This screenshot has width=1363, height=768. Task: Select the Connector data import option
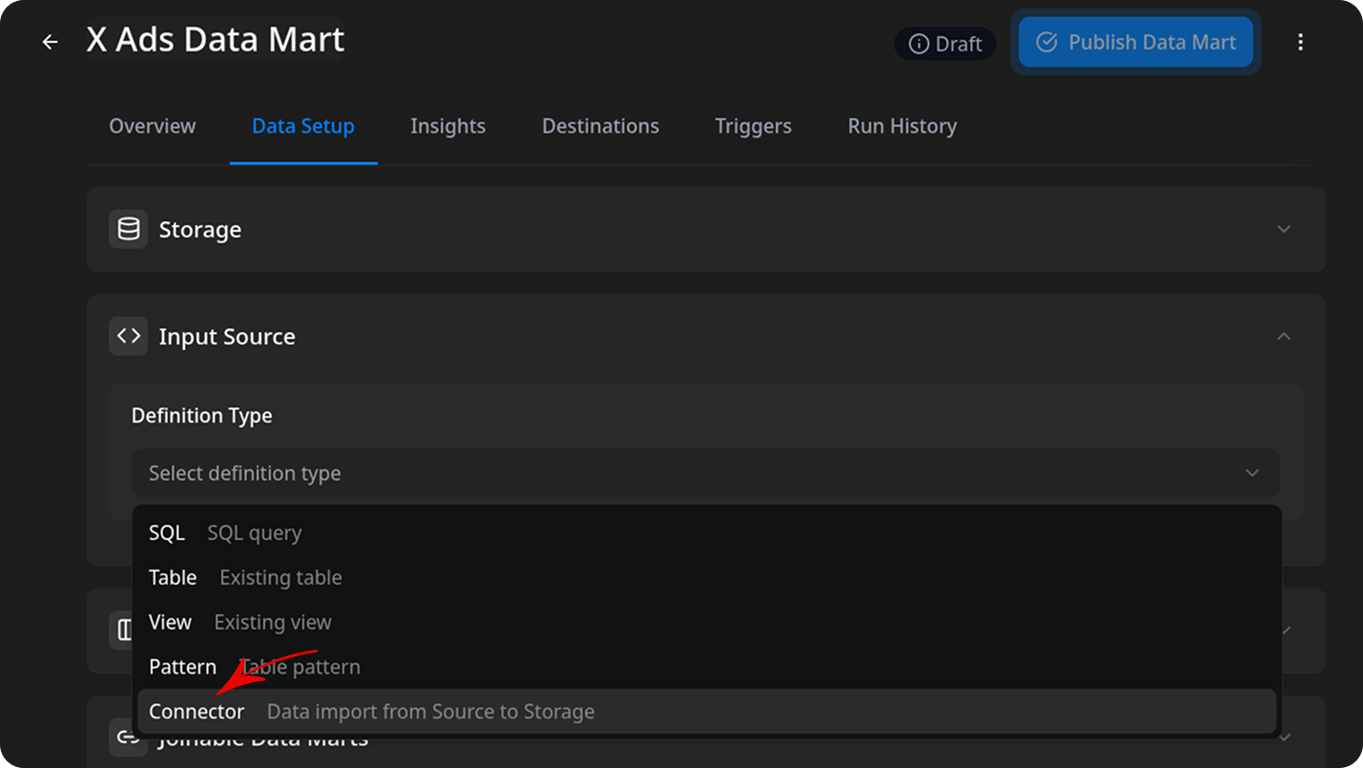pyautogui.click(x=706, y=711)
